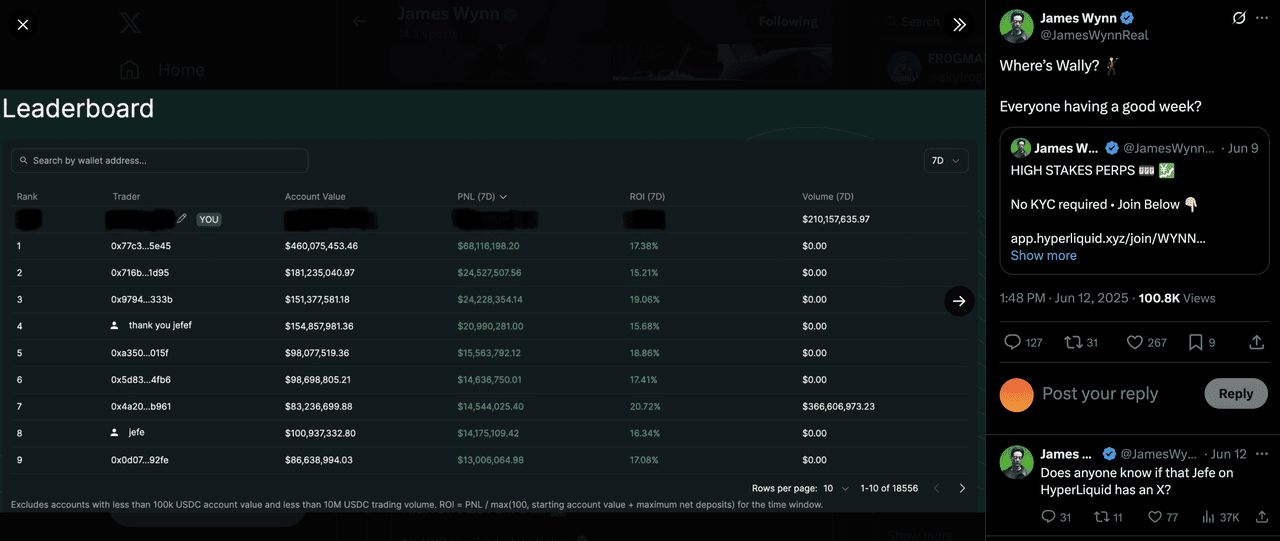This screenshot has height=541, width=1280.
Task: Open the 7D time window dropdown
Action: point(945,161)
